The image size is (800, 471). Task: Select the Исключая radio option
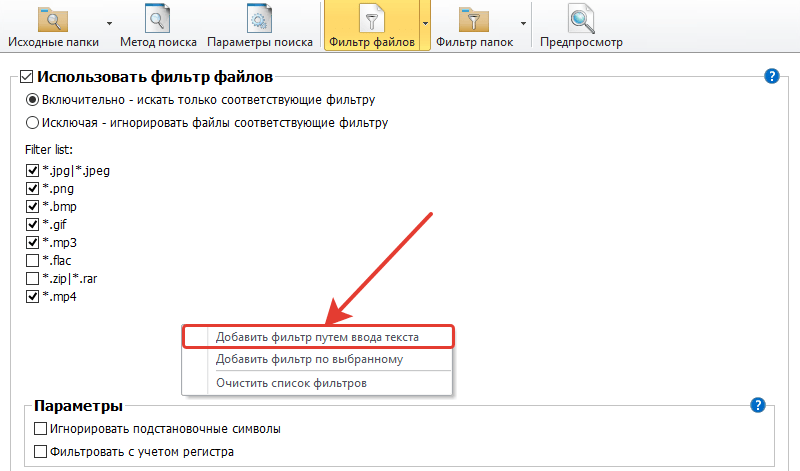pos(32,122)
